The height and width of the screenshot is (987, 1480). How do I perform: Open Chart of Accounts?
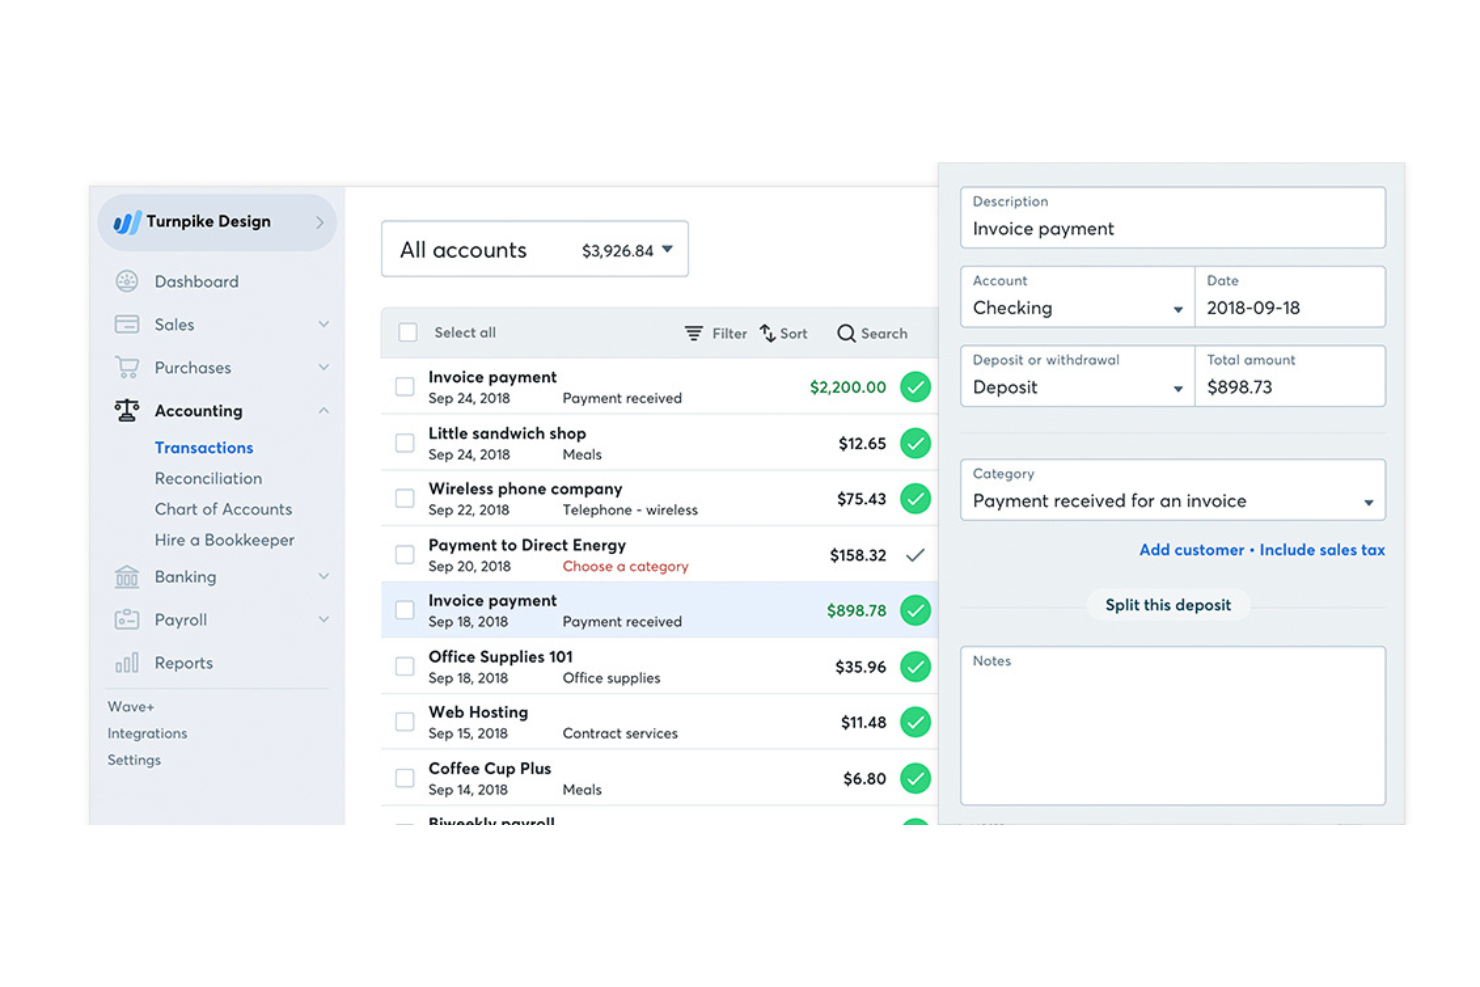pyautogui.click(x=223, y=509)
